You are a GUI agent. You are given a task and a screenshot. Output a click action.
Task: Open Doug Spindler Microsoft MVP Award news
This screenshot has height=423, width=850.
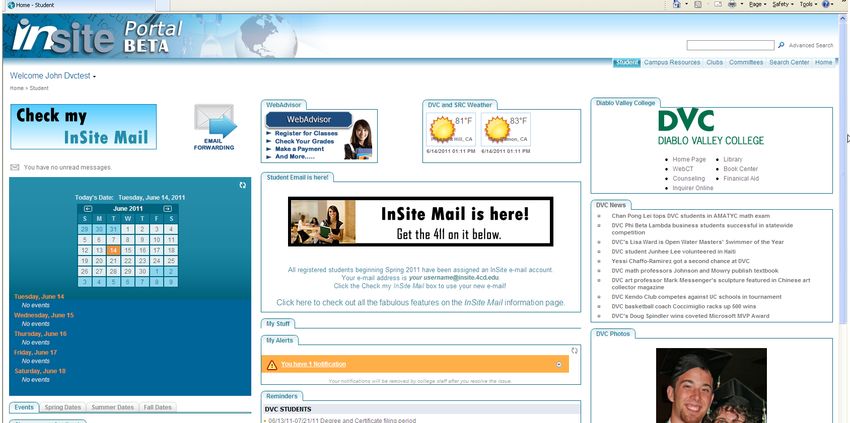click(x=690, y=316)
